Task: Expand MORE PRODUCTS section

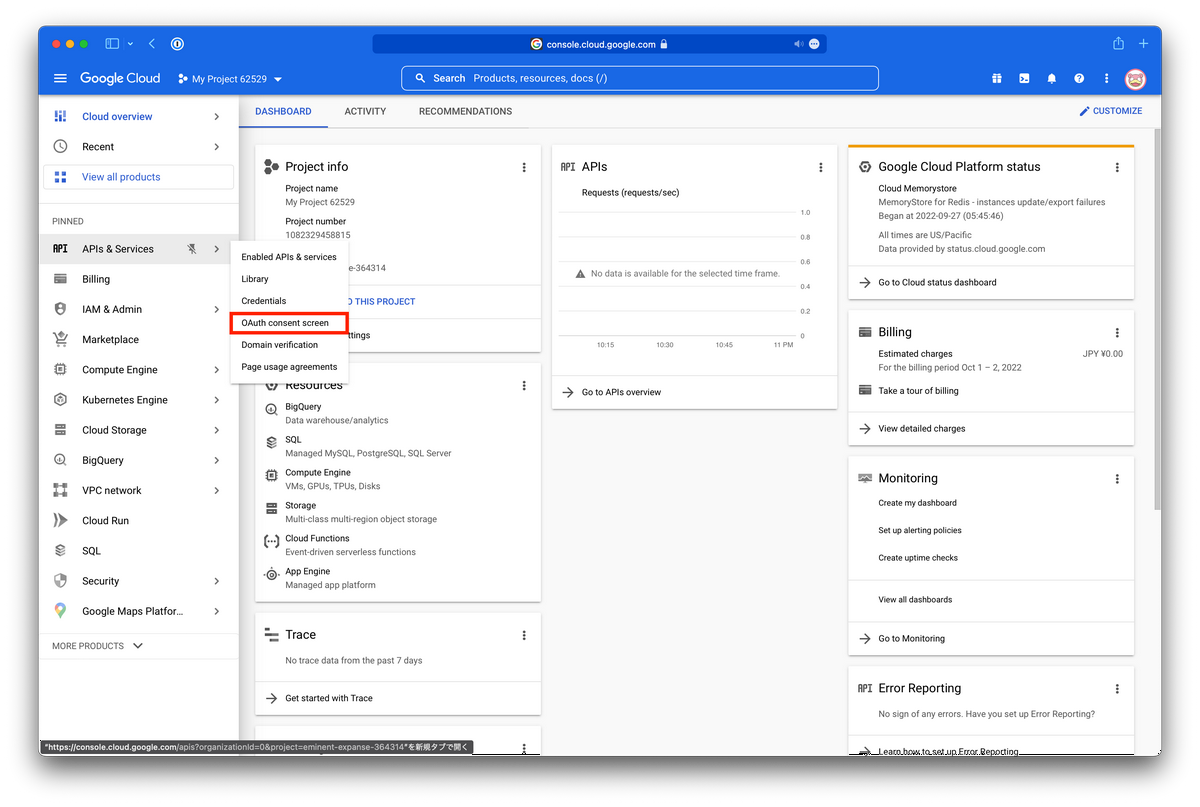Action: (98, 646)
